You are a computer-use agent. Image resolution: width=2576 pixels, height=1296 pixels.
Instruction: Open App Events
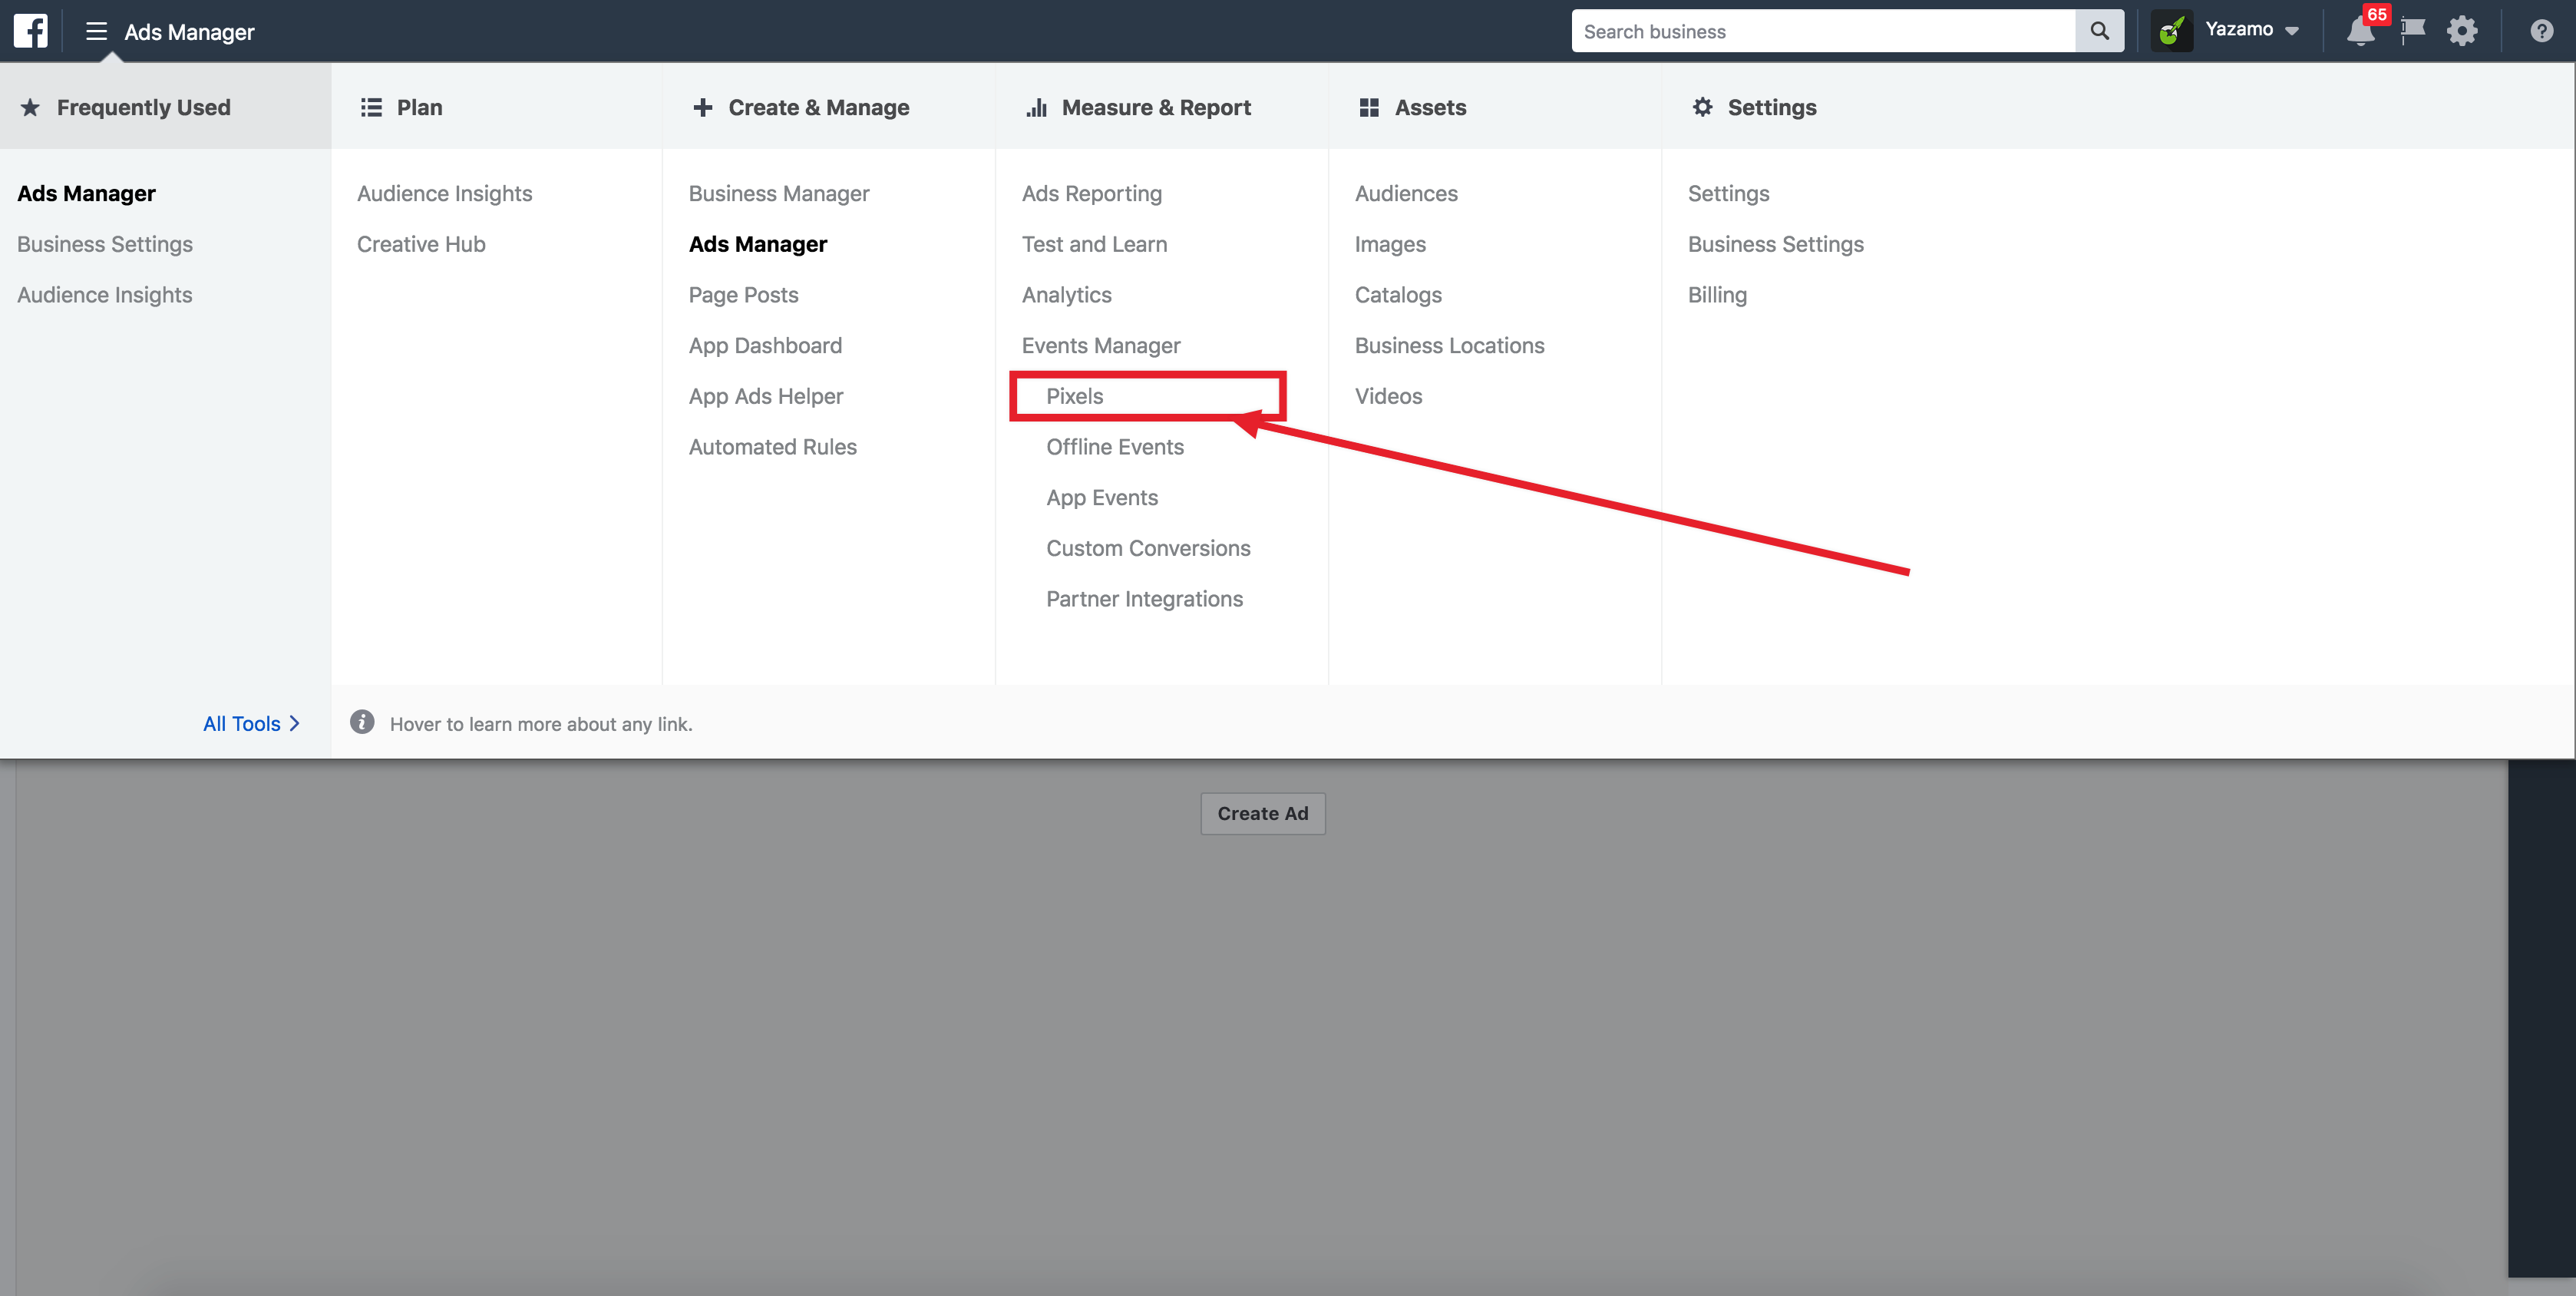[x=1102, y=498]
